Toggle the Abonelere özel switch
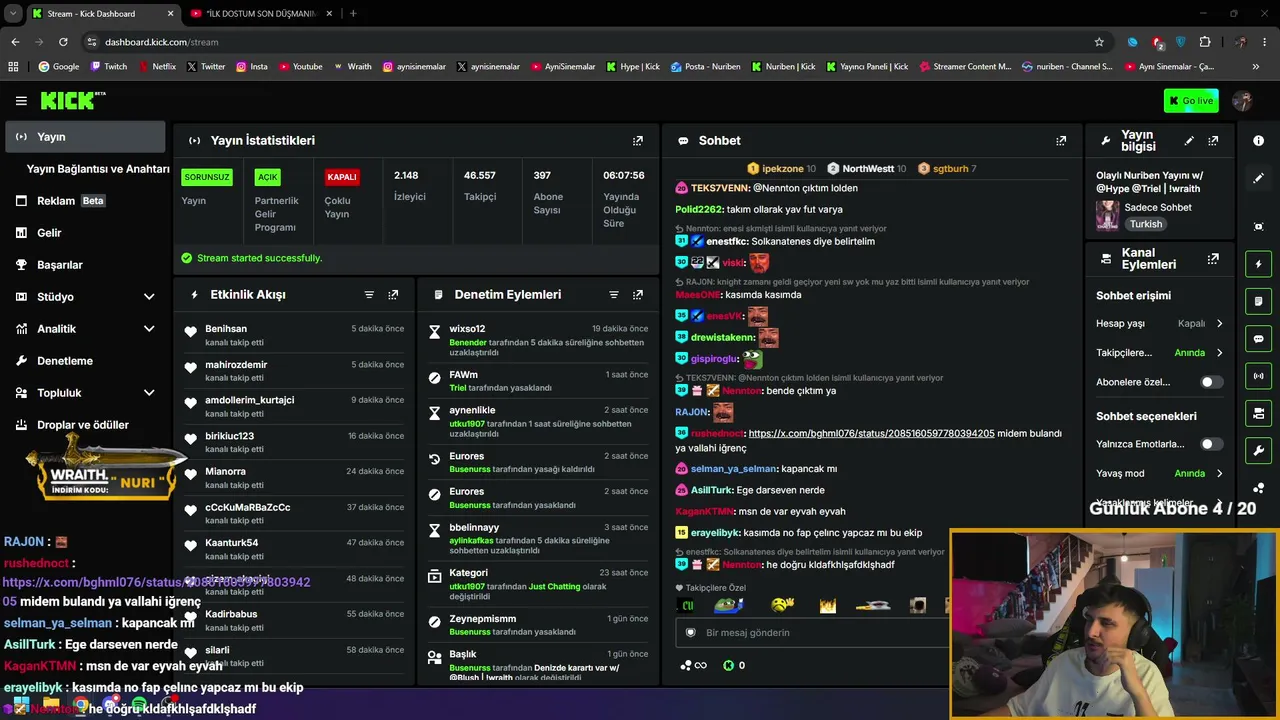The image size is (1280, 720). tap(1210, 382)
